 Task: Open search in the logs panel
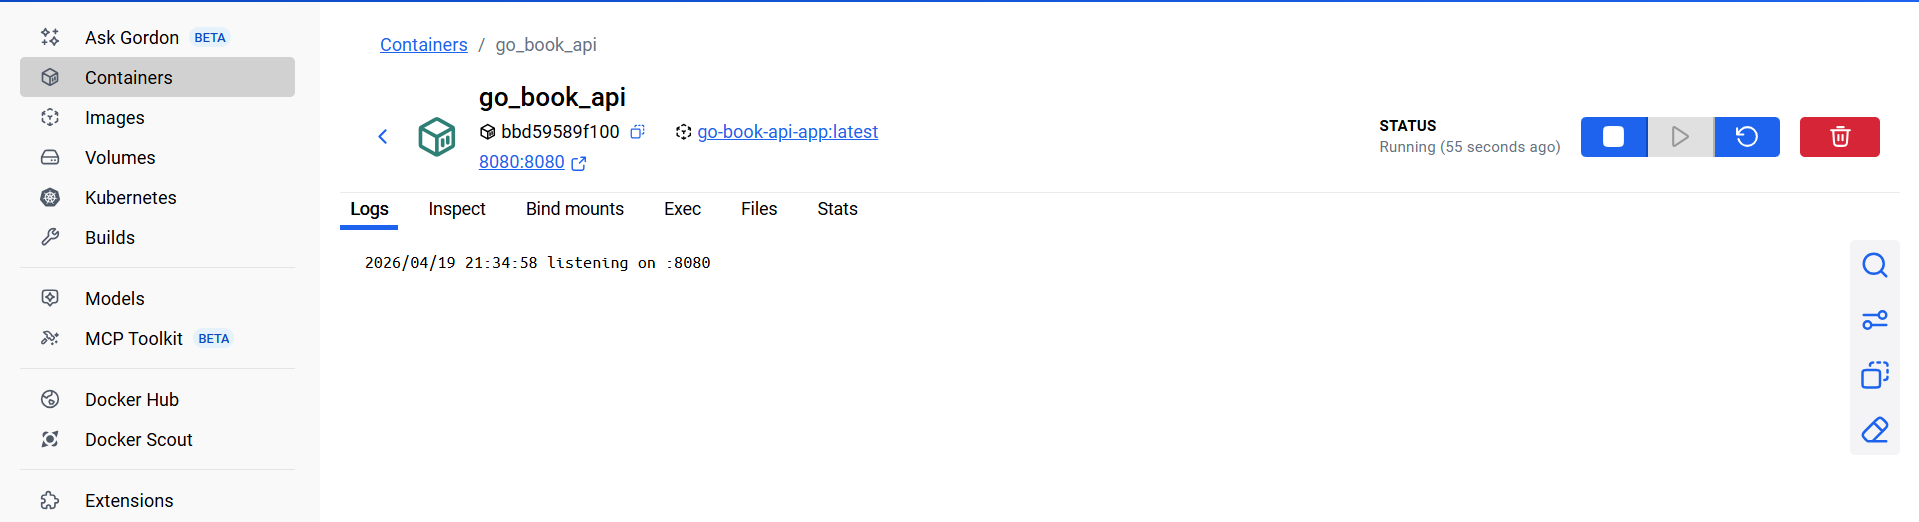1874,265
